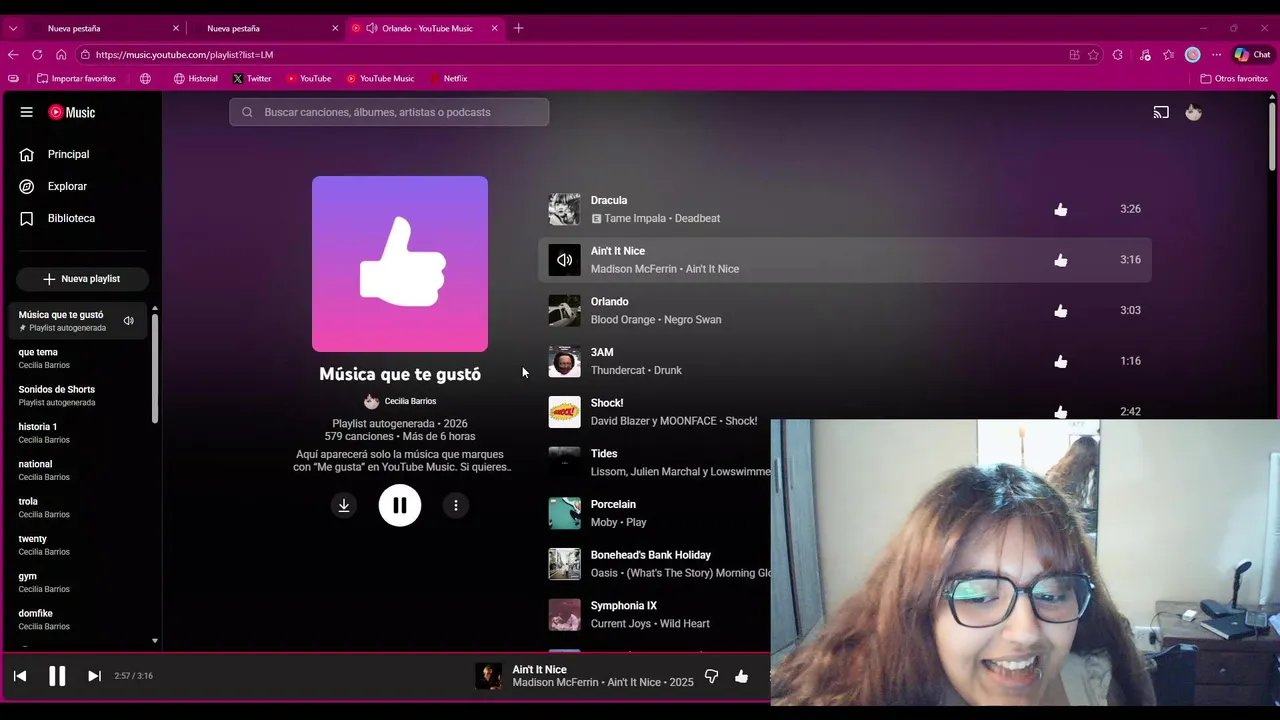Skip to previous track
The width and height of the screenshot is (1280, 720).
click(20, 676)
